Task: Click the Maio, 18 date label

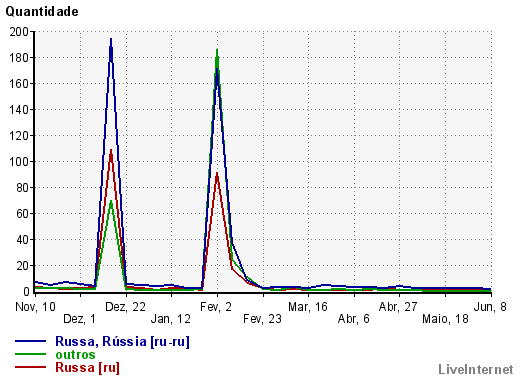Action: (445, 319)
